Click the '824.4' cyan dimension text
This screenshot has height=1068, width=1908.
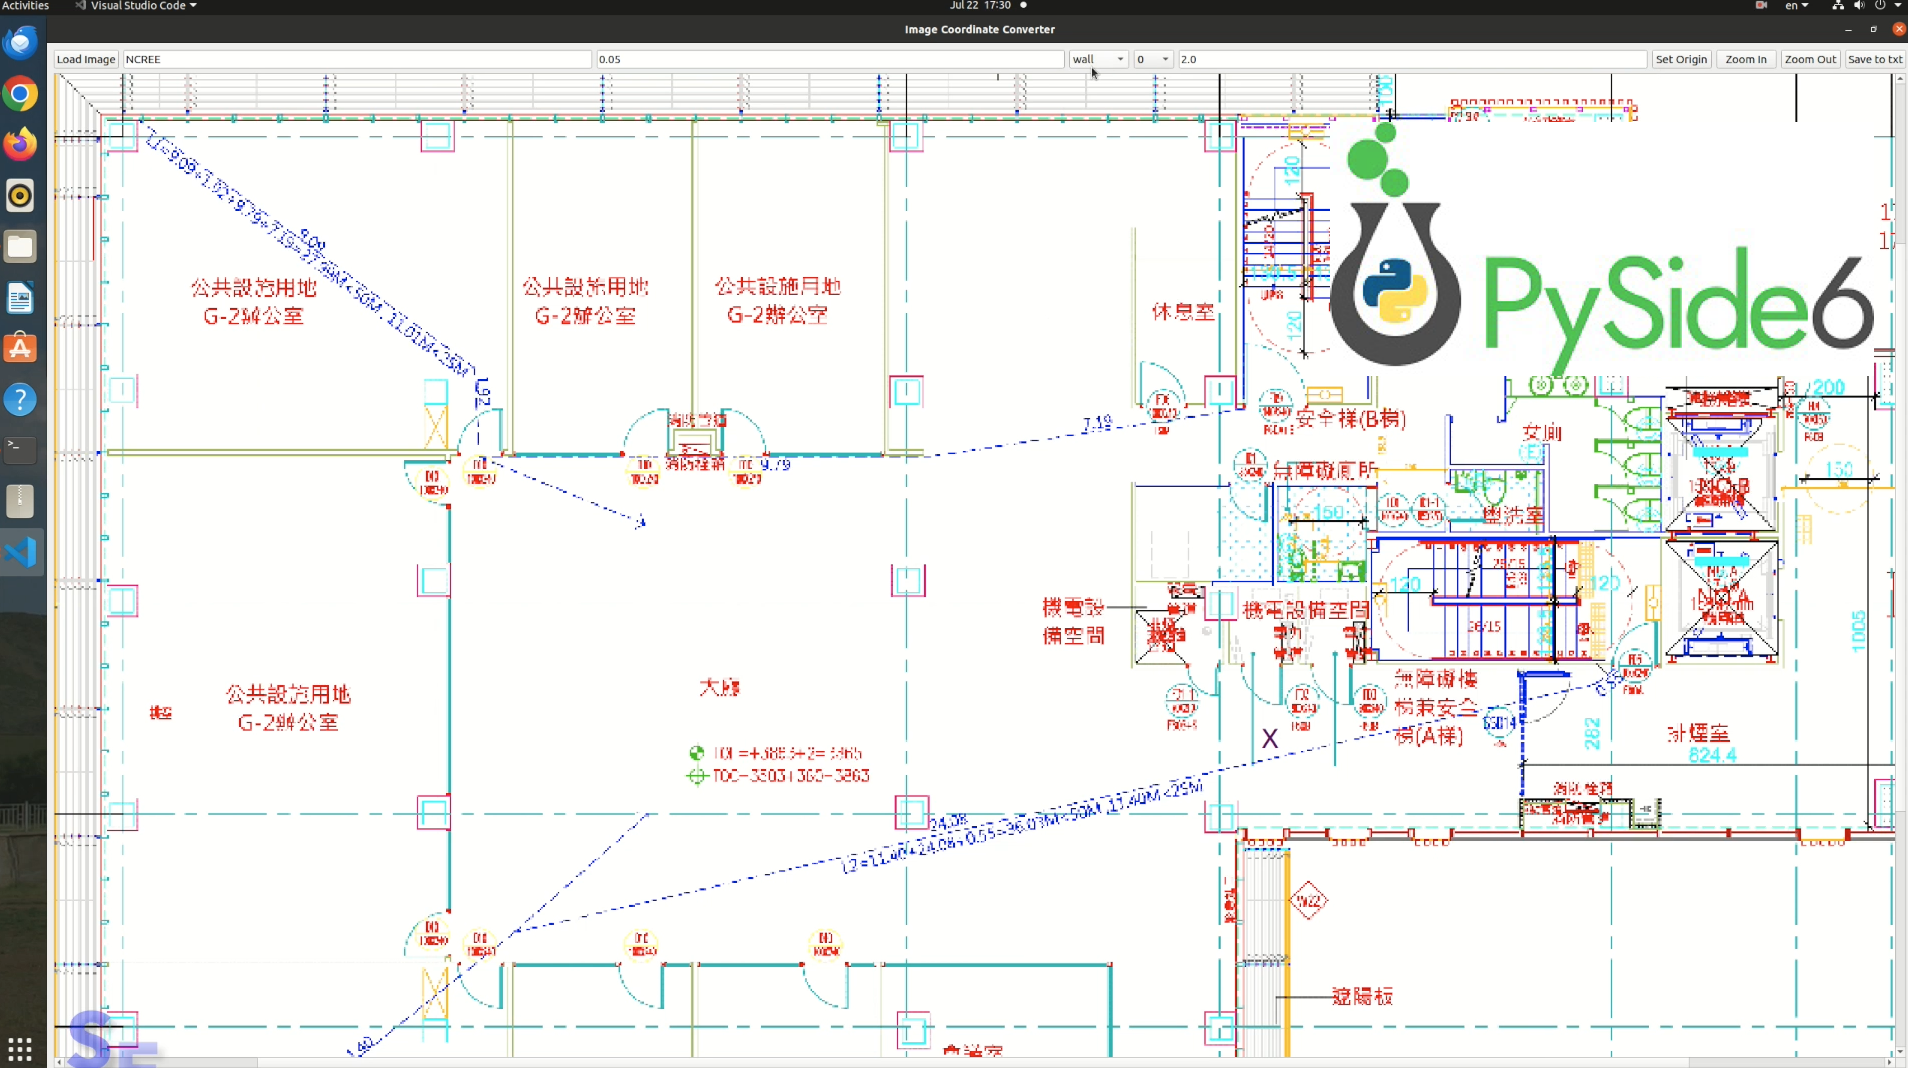pyautogui.click(x=1712, y=755)
